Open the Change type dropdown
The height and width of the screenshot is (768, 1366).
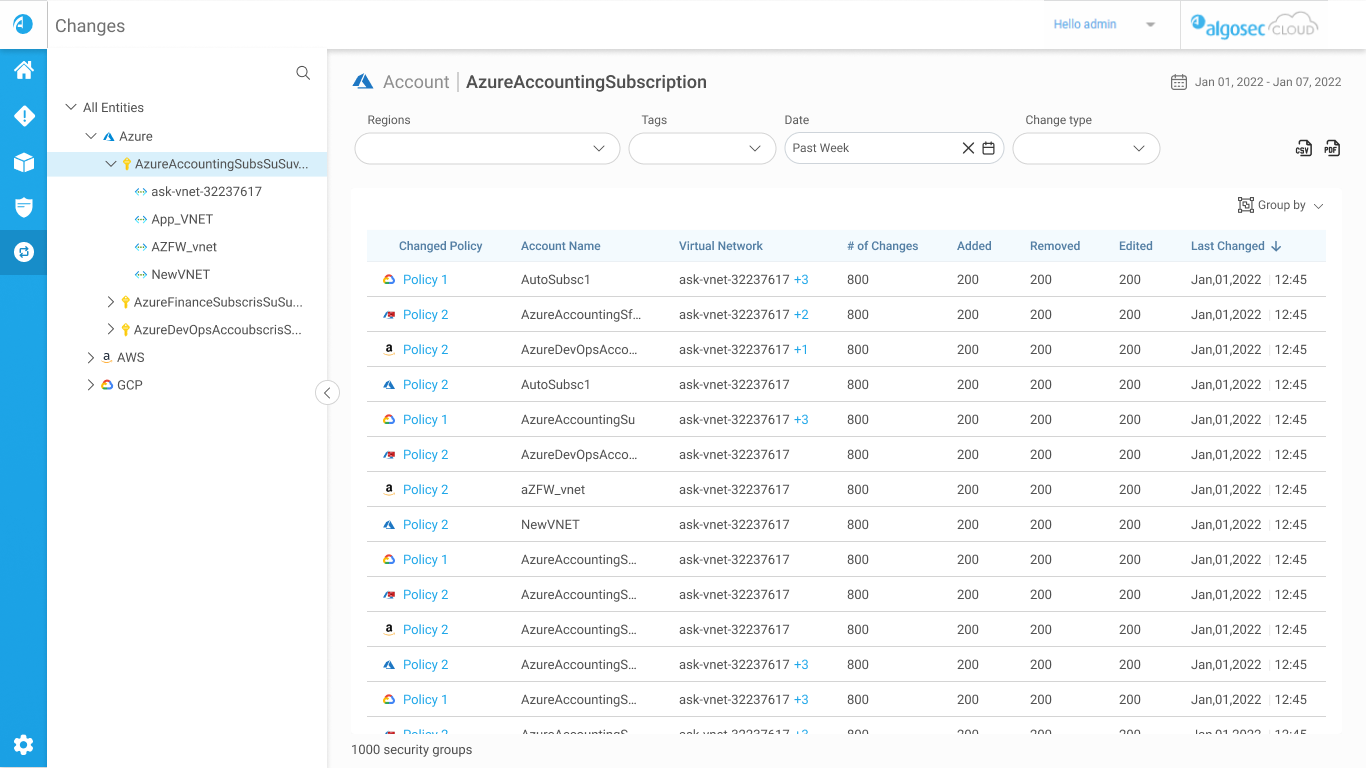click(x=1086, y=148)
